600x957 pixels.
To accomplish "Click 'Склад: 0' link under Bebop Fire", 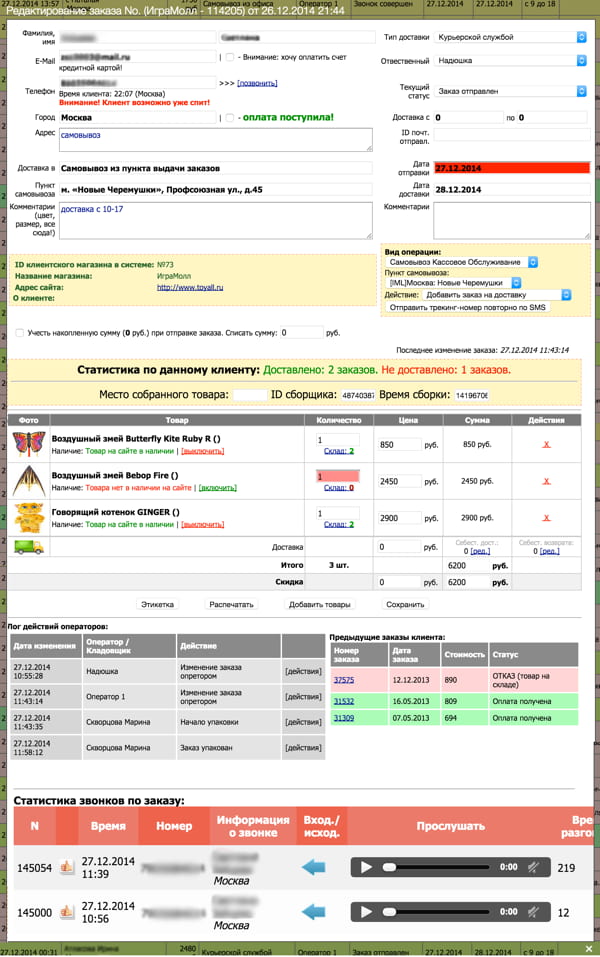I will [339, 488].
